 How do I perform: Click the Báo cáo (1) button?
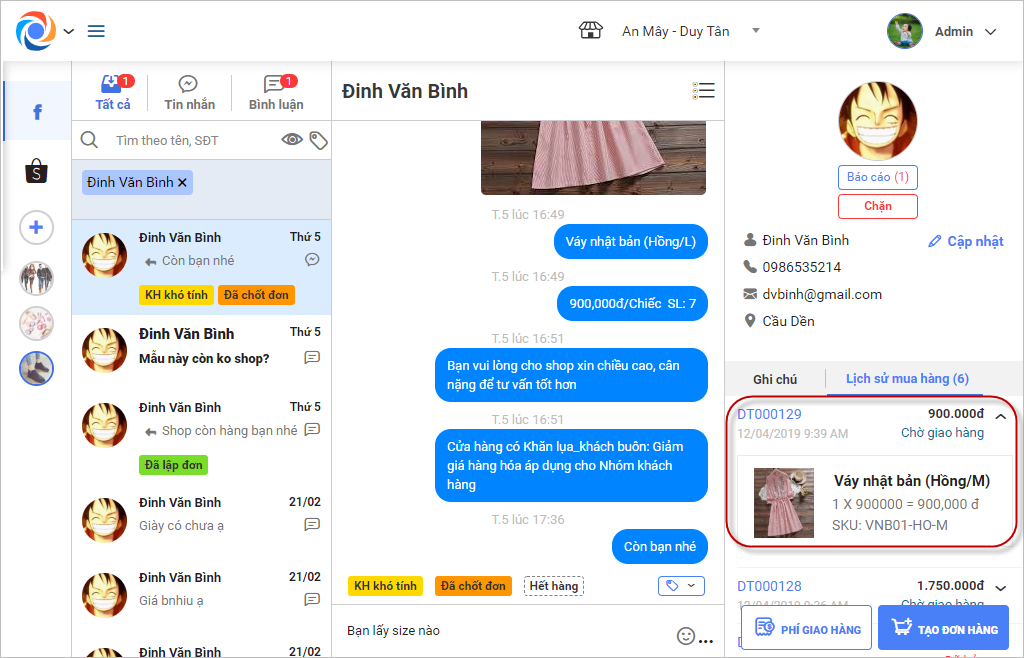[x=878, y=178]
